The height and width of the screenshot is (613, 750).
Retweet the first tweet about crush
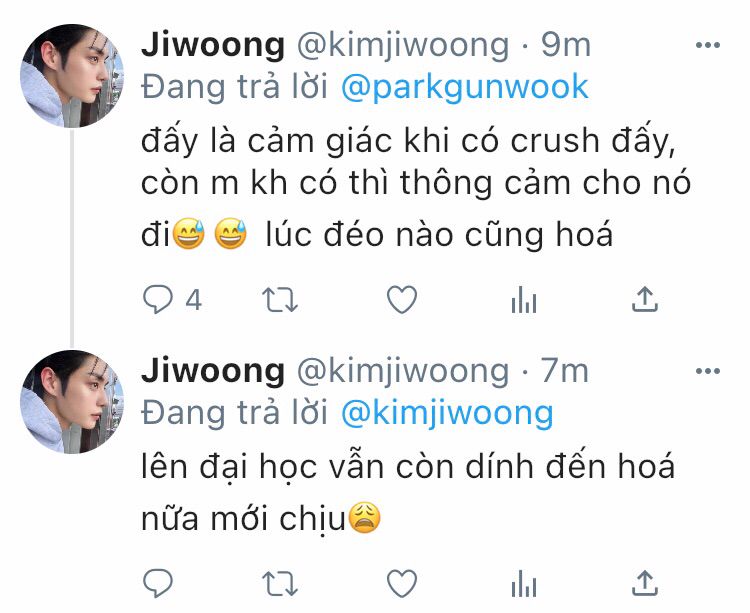coord(280,300)
